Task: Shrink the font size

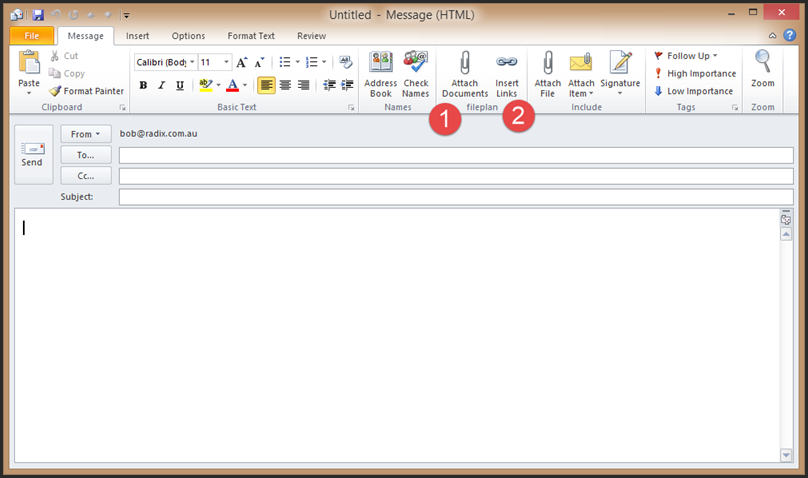Action: (x=259, y=62)
